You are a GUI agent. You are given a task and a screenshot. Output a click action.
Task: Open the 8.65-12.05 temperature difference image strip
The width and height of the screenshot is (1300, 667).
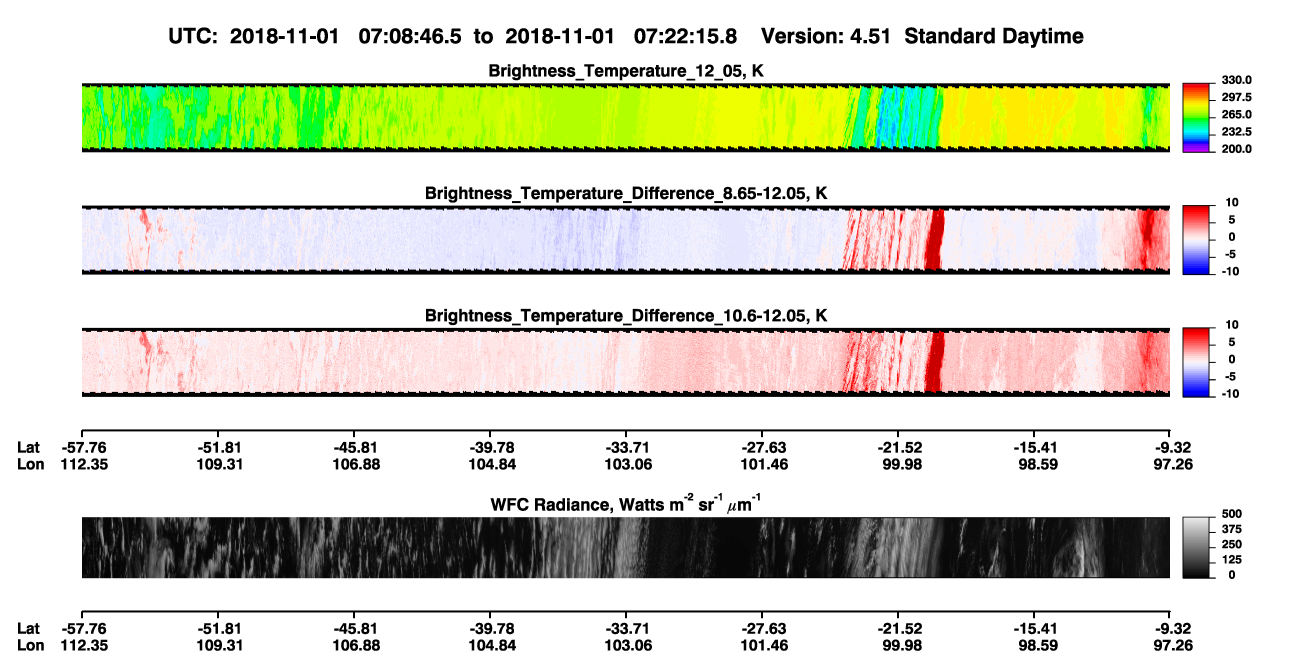626,240
